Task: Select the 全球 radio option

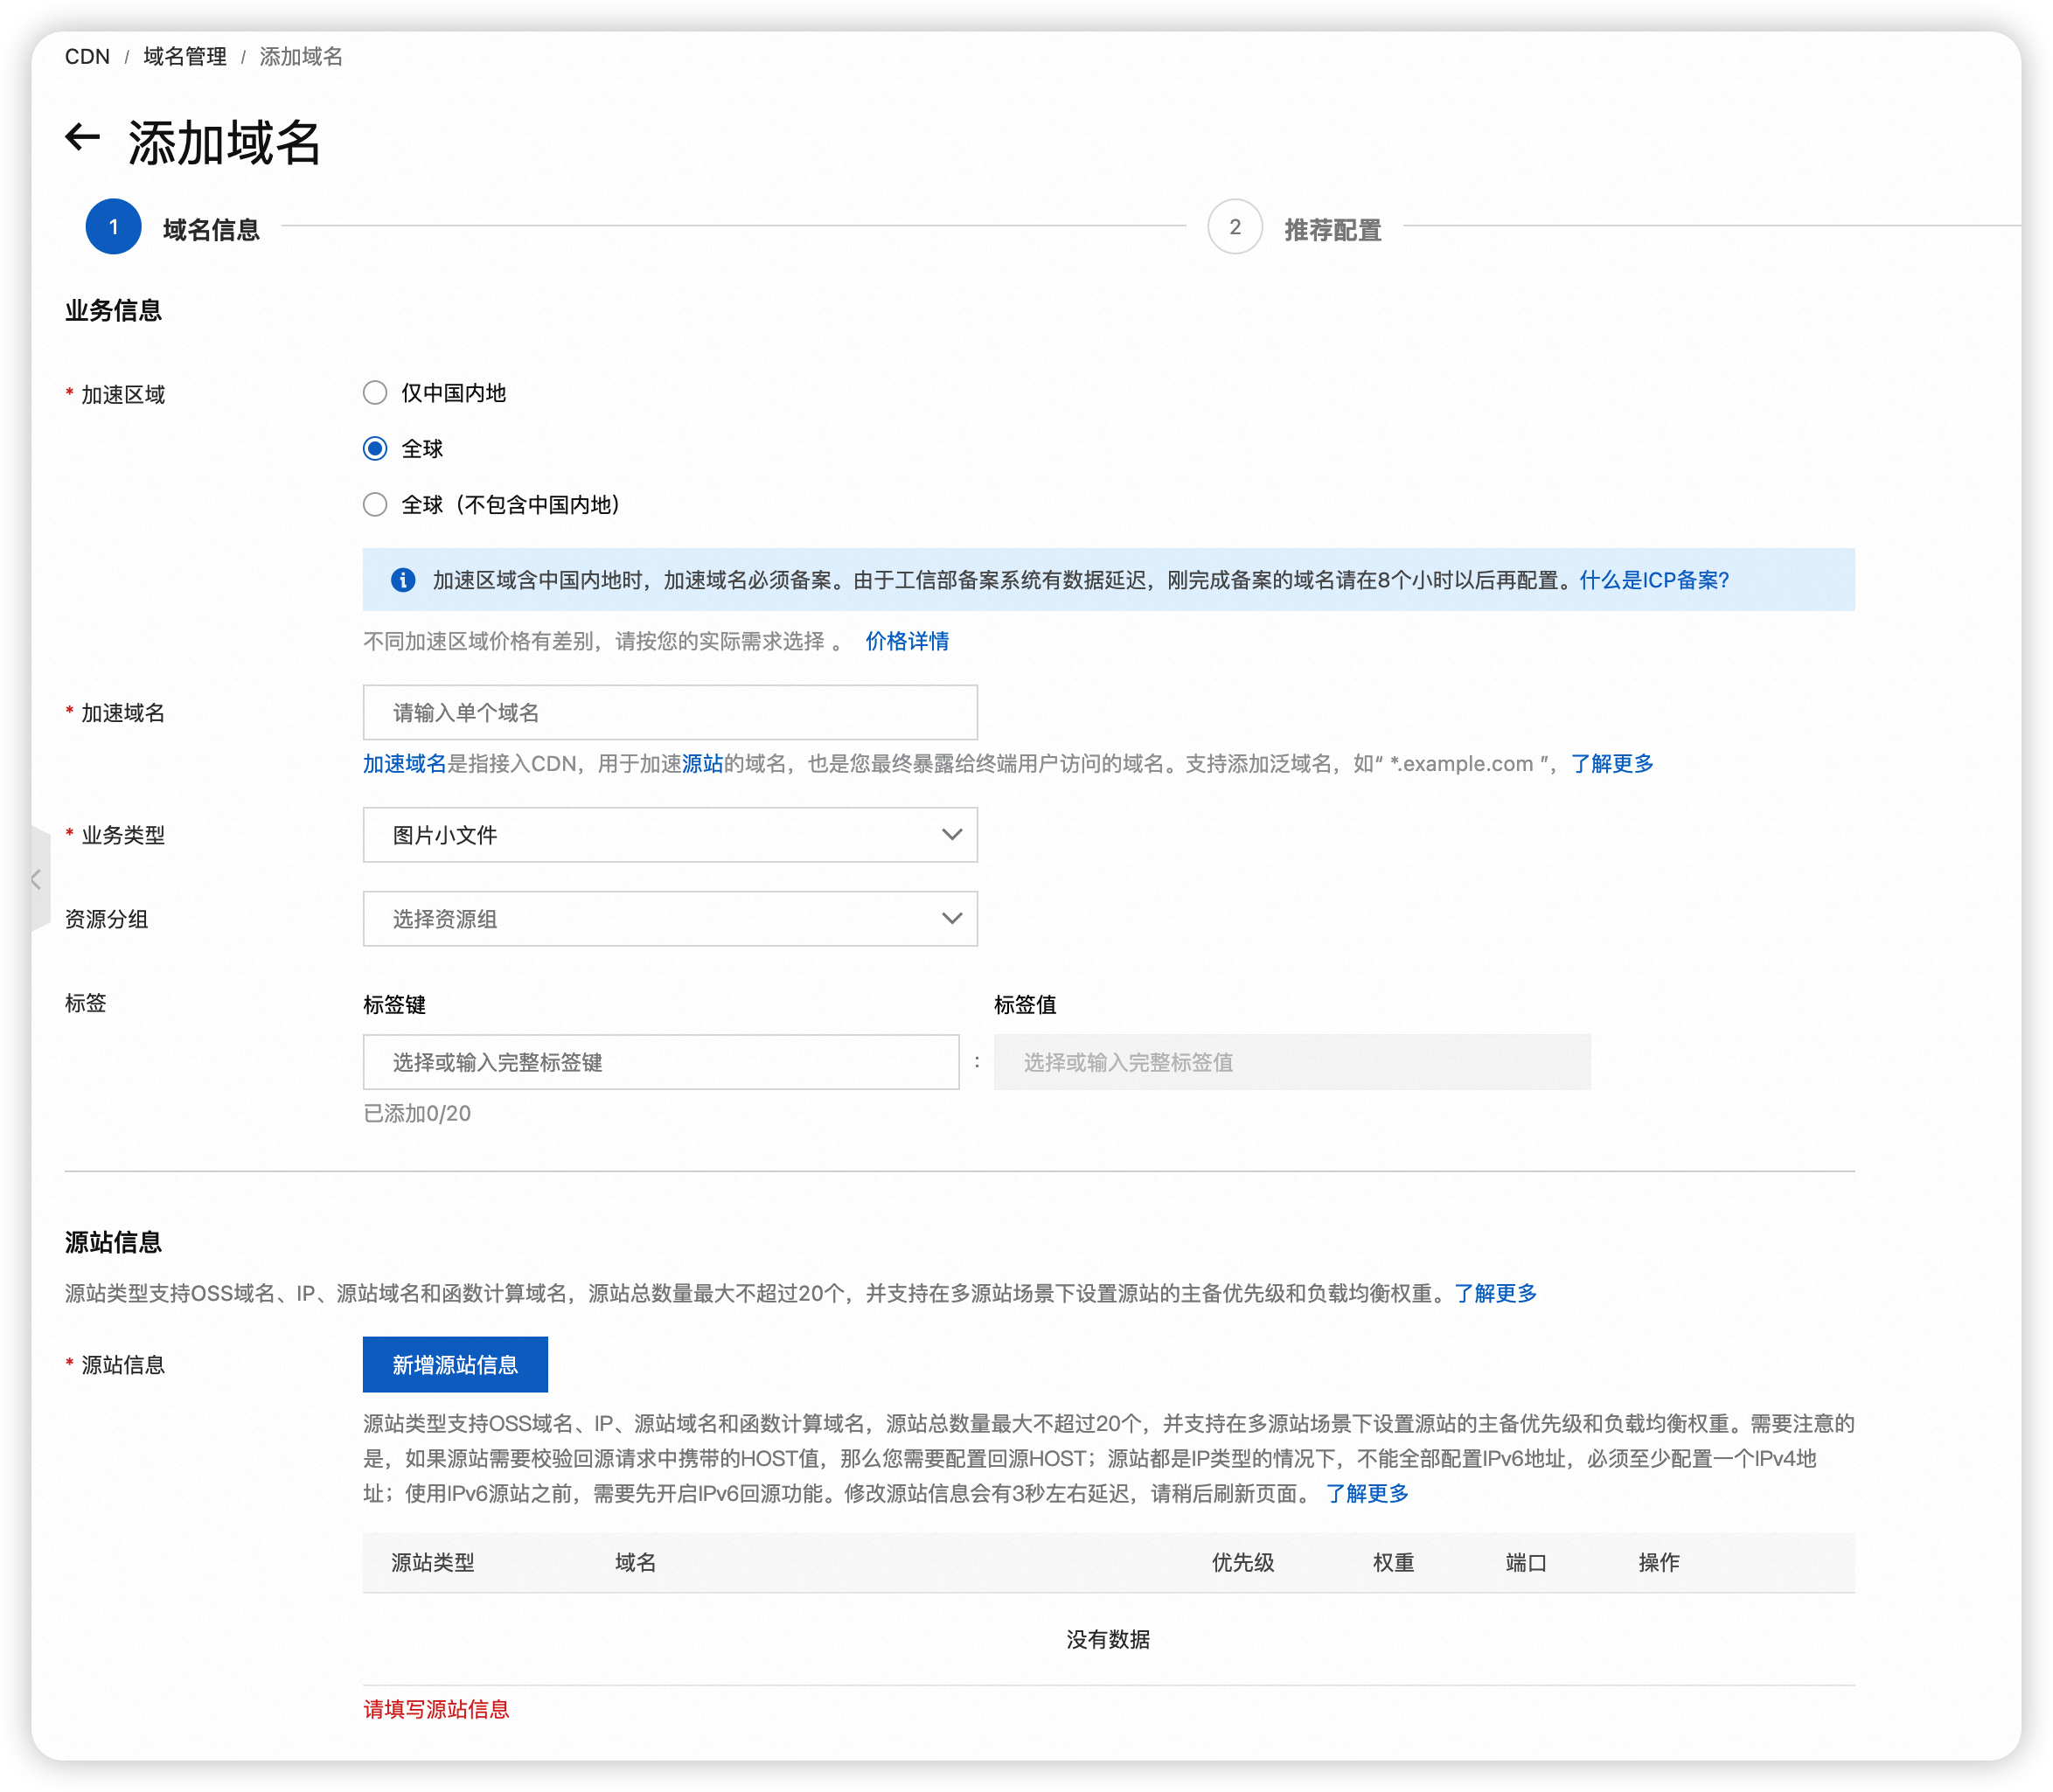Action: (375, 449)
